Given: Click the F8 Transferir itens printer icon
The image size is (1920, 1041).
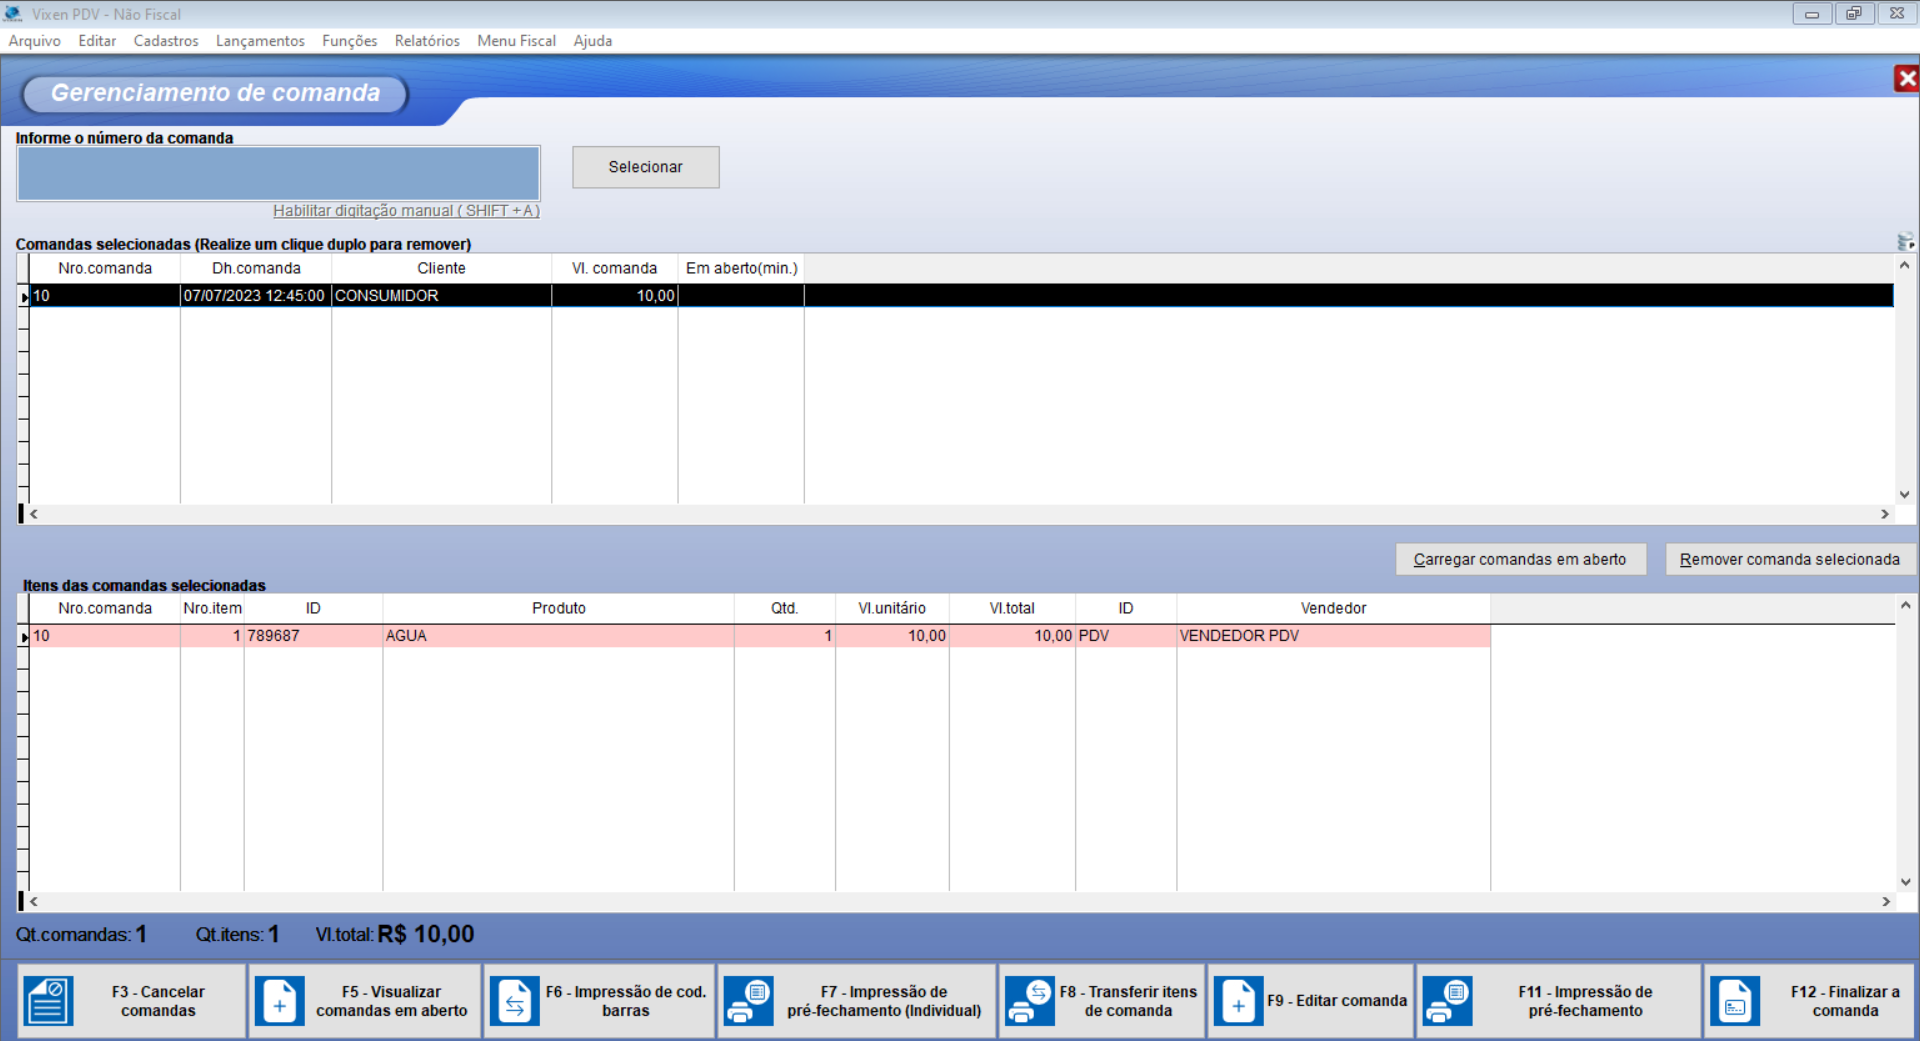Looking at the screenshot, I should (x=1030, y=1001).
